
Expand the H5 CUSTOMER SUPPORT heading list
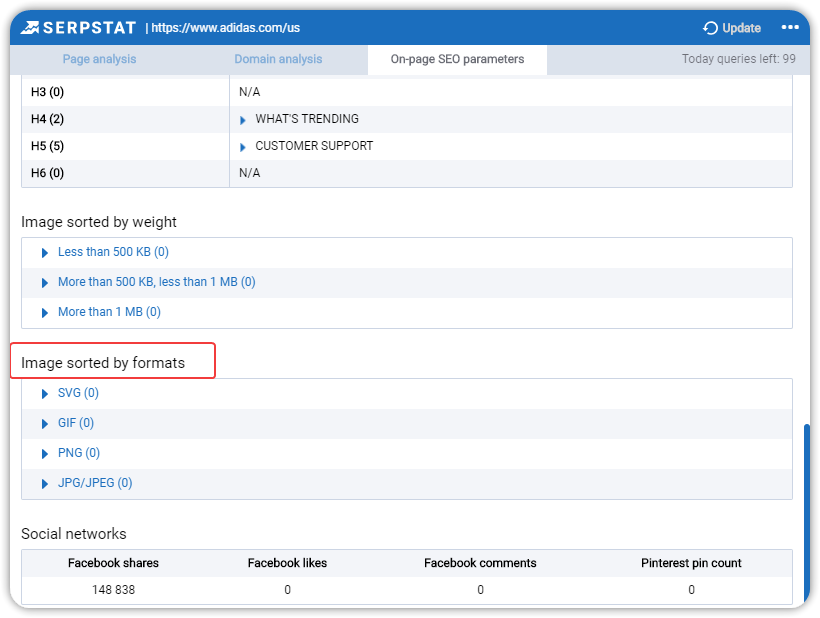[x=243, y=147]
